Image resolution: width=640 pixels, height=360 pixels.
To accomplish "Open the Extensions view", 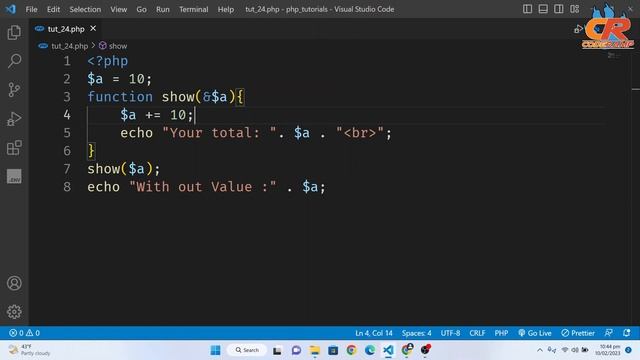I will [14, 148].
